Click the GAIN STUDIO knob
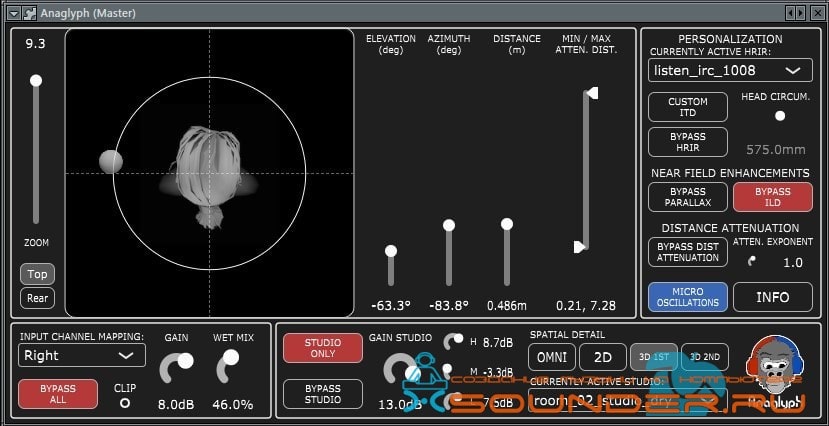This screenshot has height=426, width=829. pos(400,370)
